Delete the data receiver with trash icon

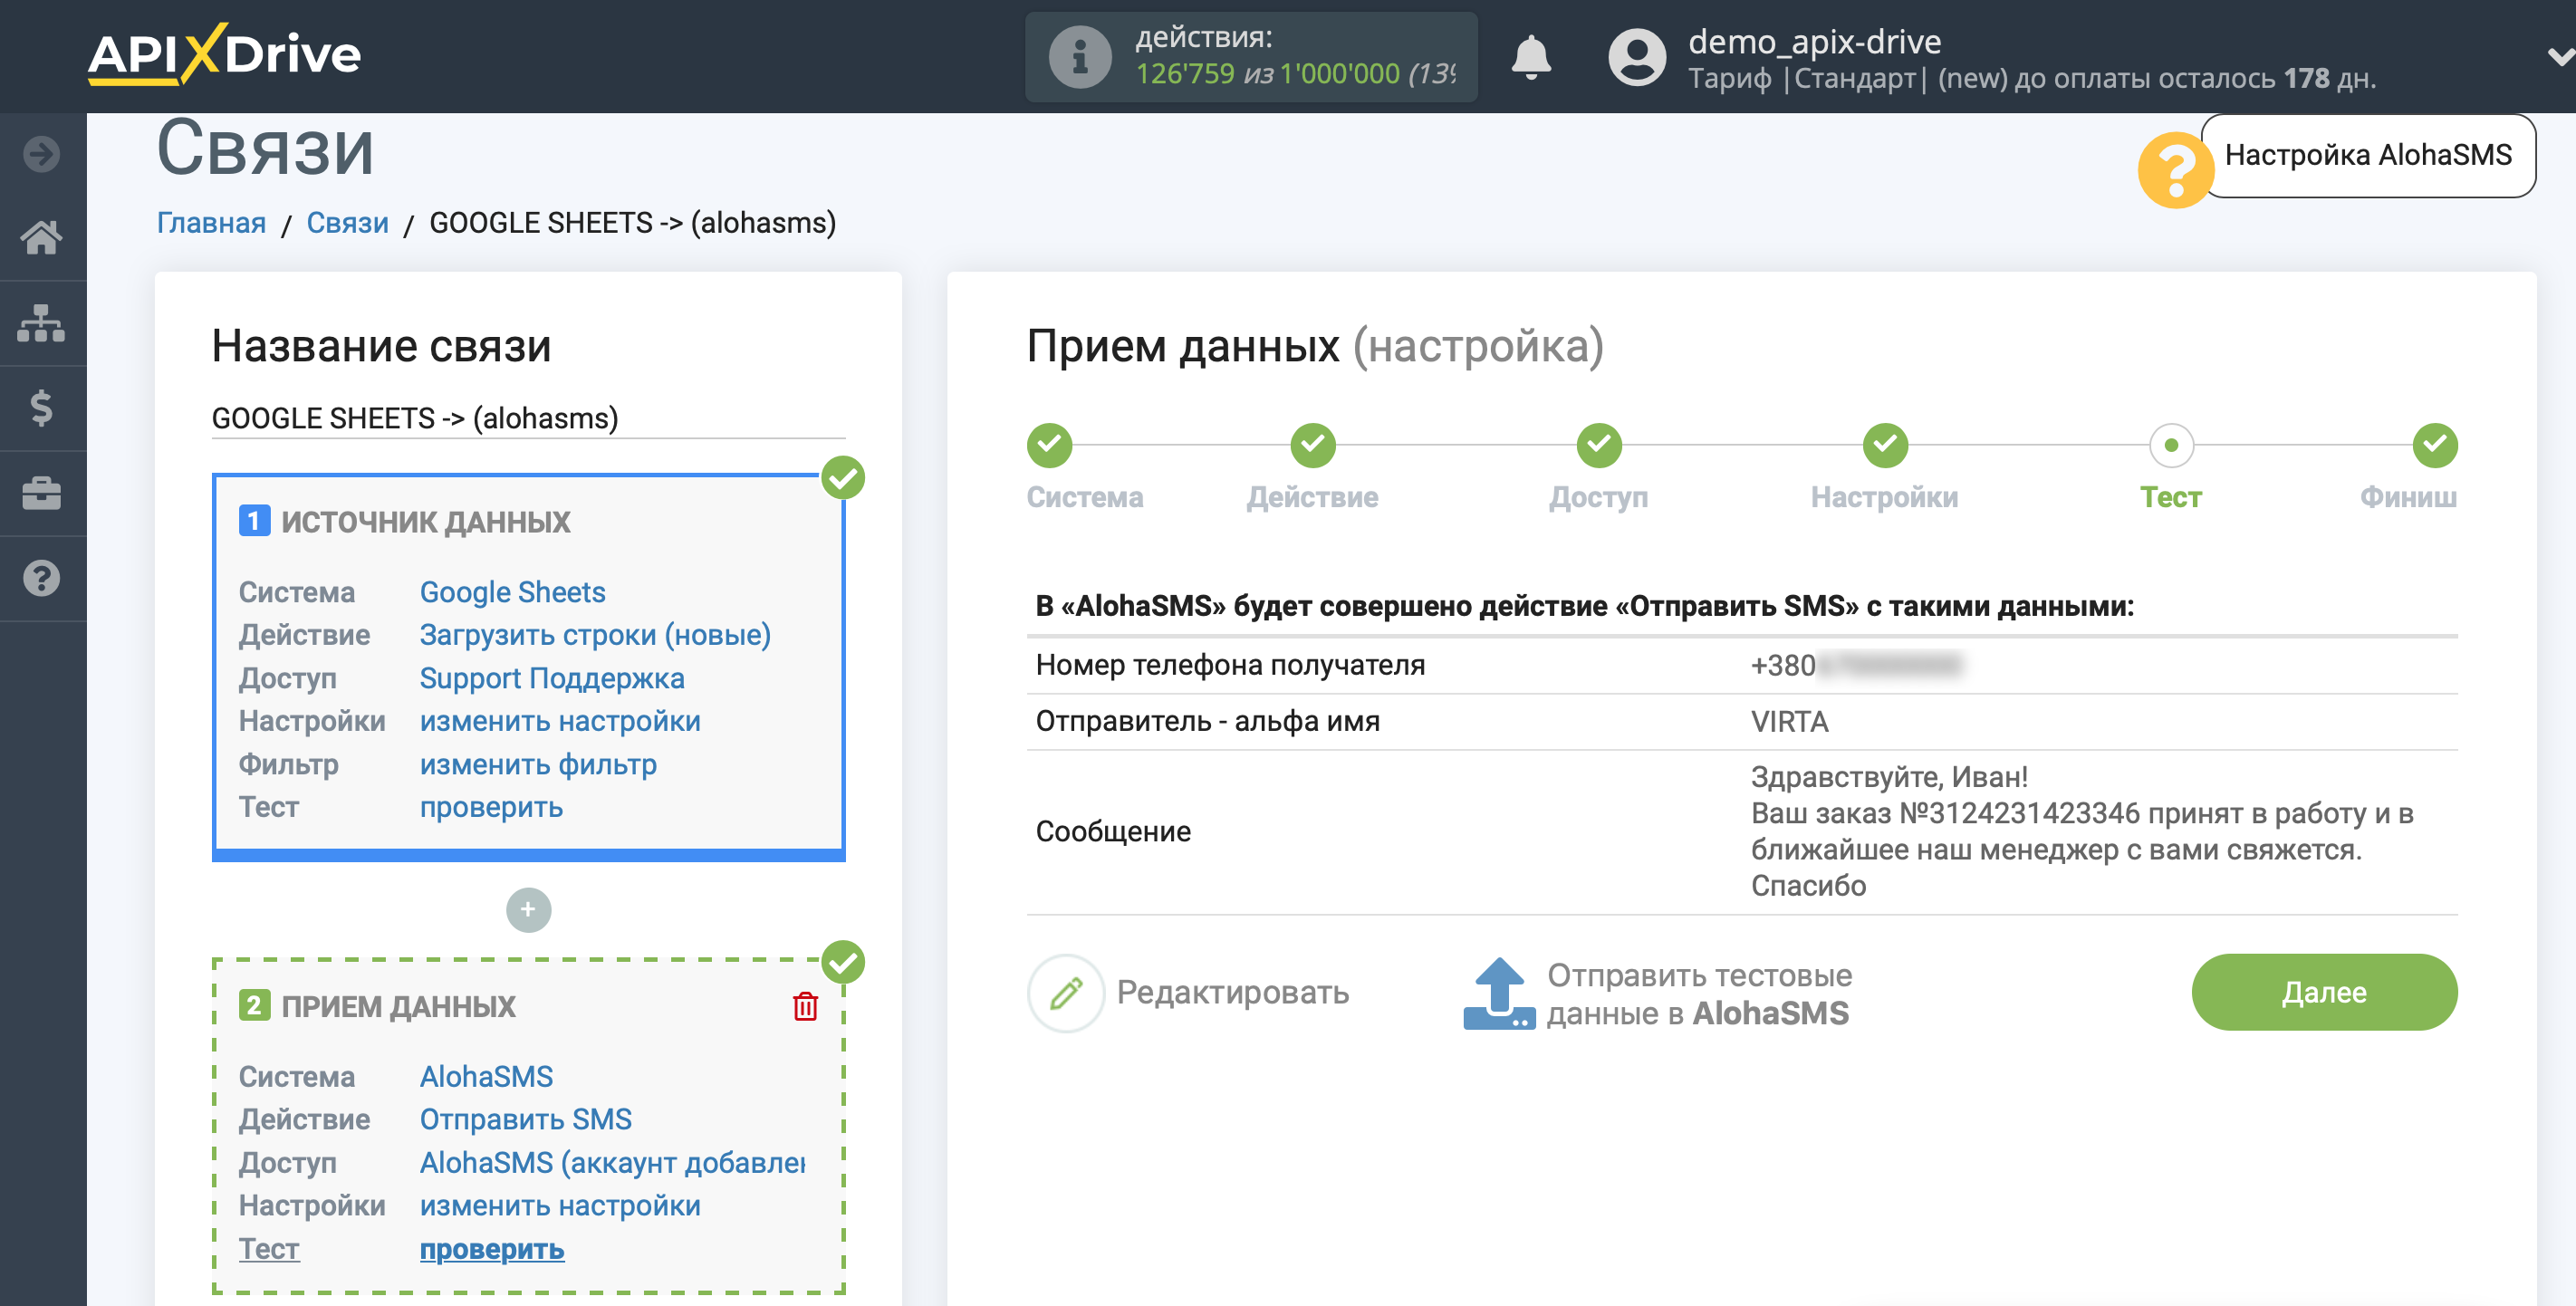[x=805, y=1006]
